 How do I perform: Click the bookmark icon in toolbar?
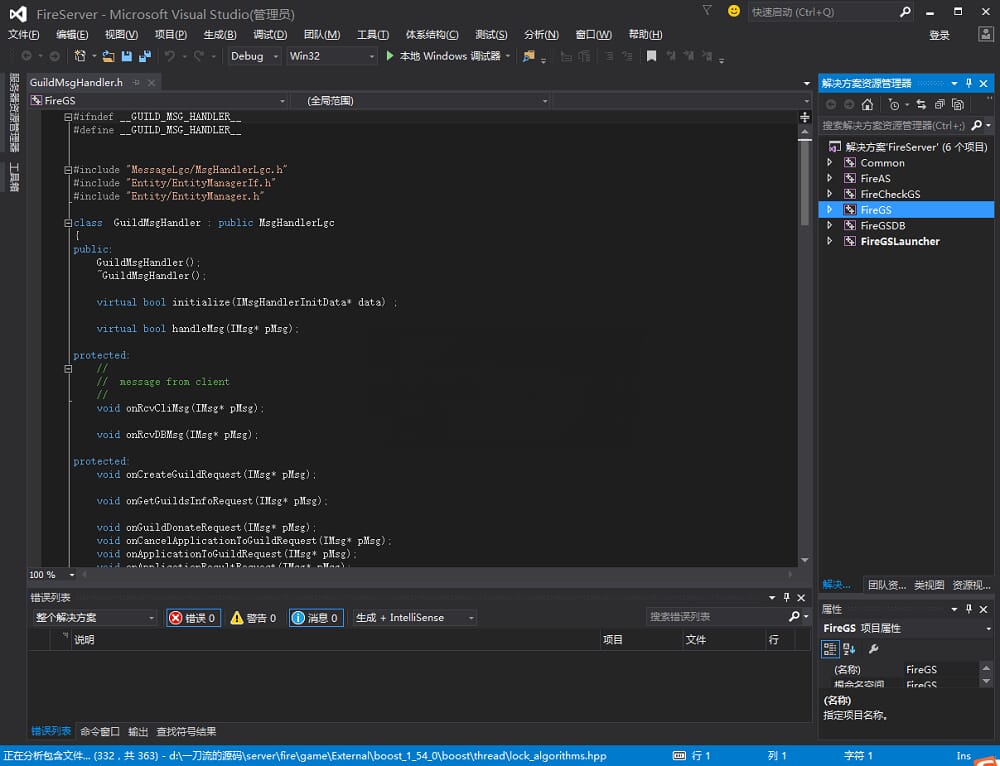[x=651, y=56]
